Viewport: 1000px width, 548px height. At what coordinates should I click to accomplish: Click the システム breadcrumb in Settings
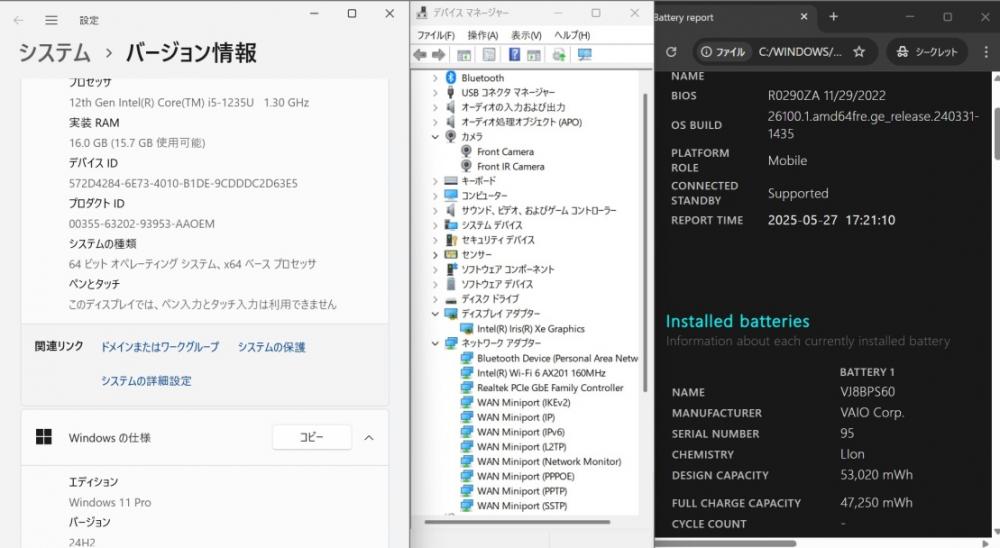(54, 52)
